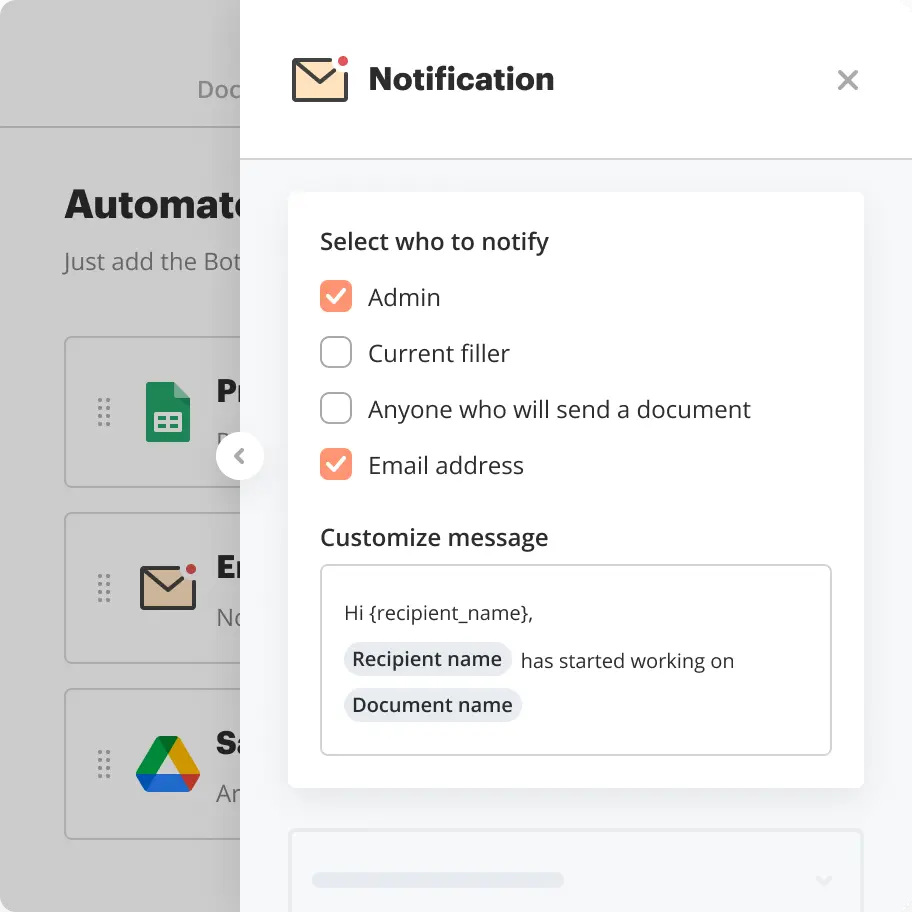Dismiss the Notification dialog with the X

[848, 79]
